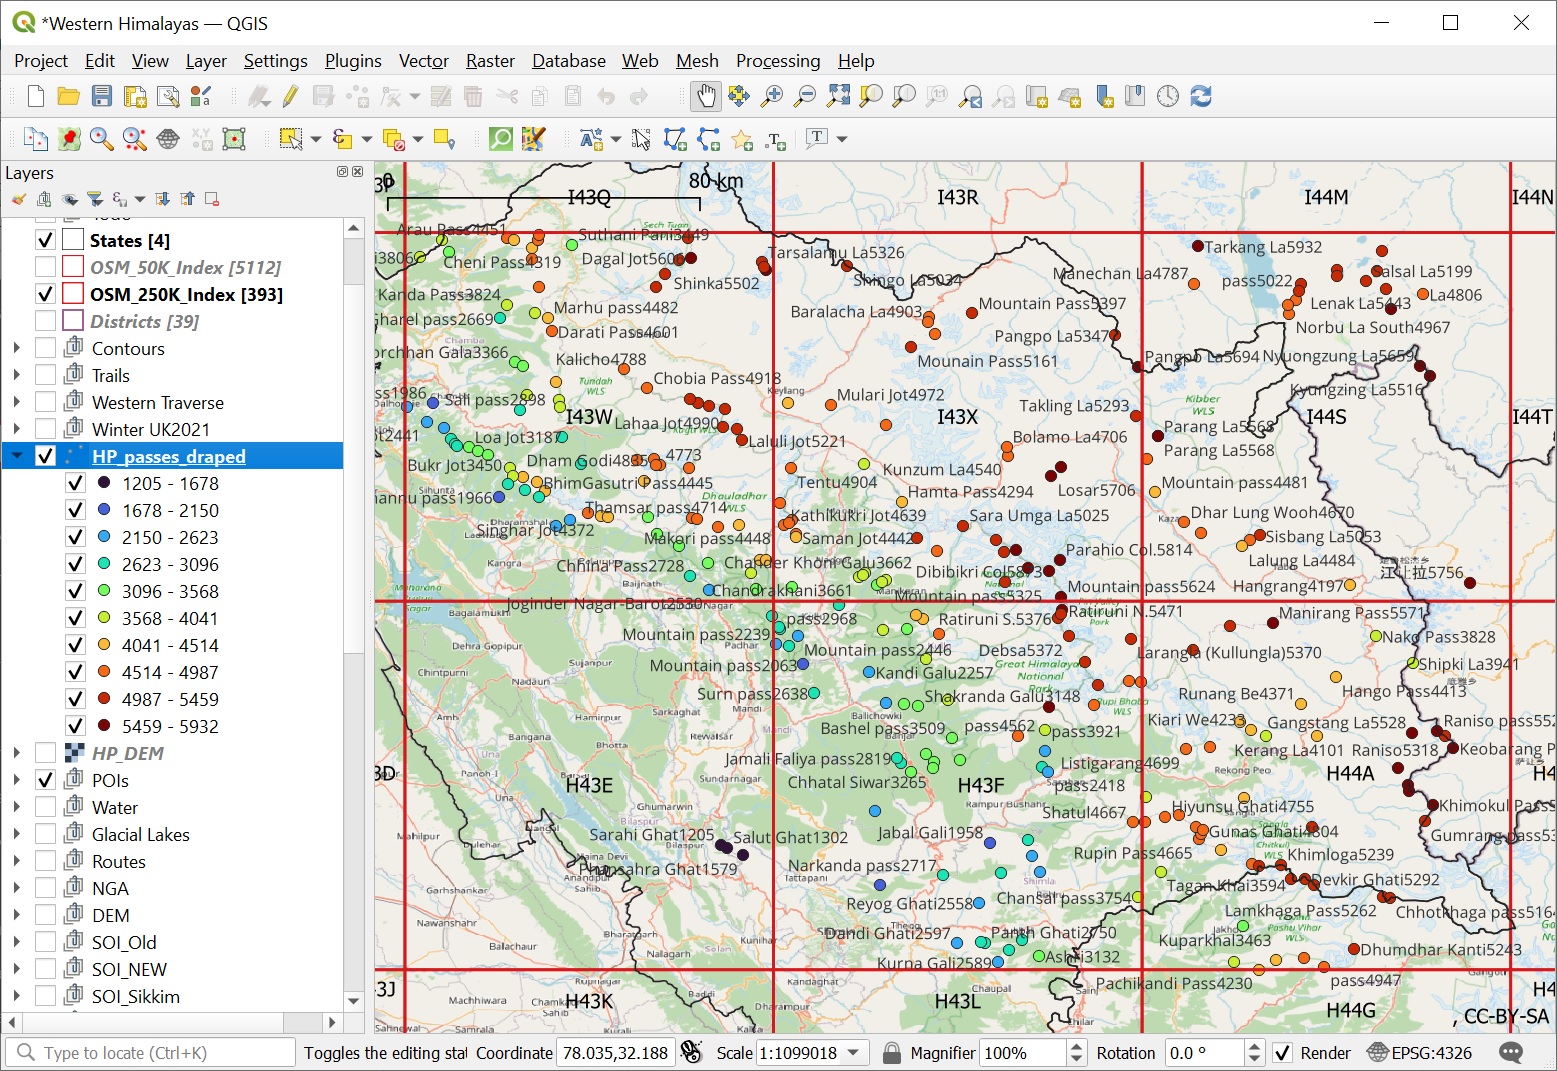1557x1071 pixels.
Task: Click the Zoom In magnifier tool
Action: point(772,96)
